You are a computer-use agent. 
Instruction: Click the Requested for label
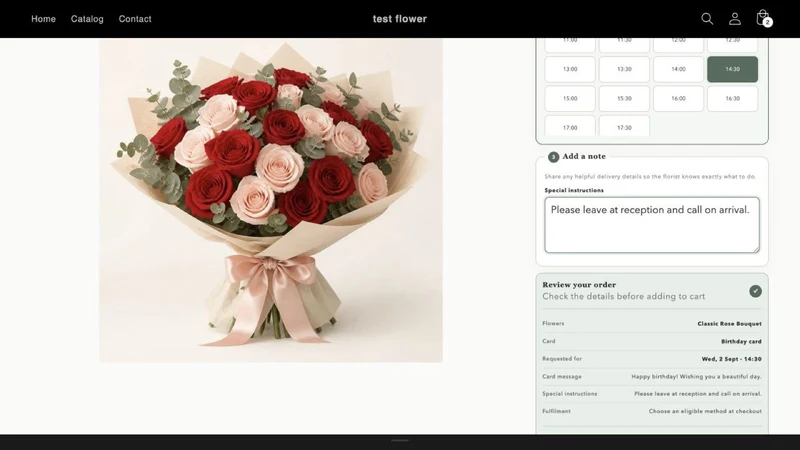[x=562, y=359]
